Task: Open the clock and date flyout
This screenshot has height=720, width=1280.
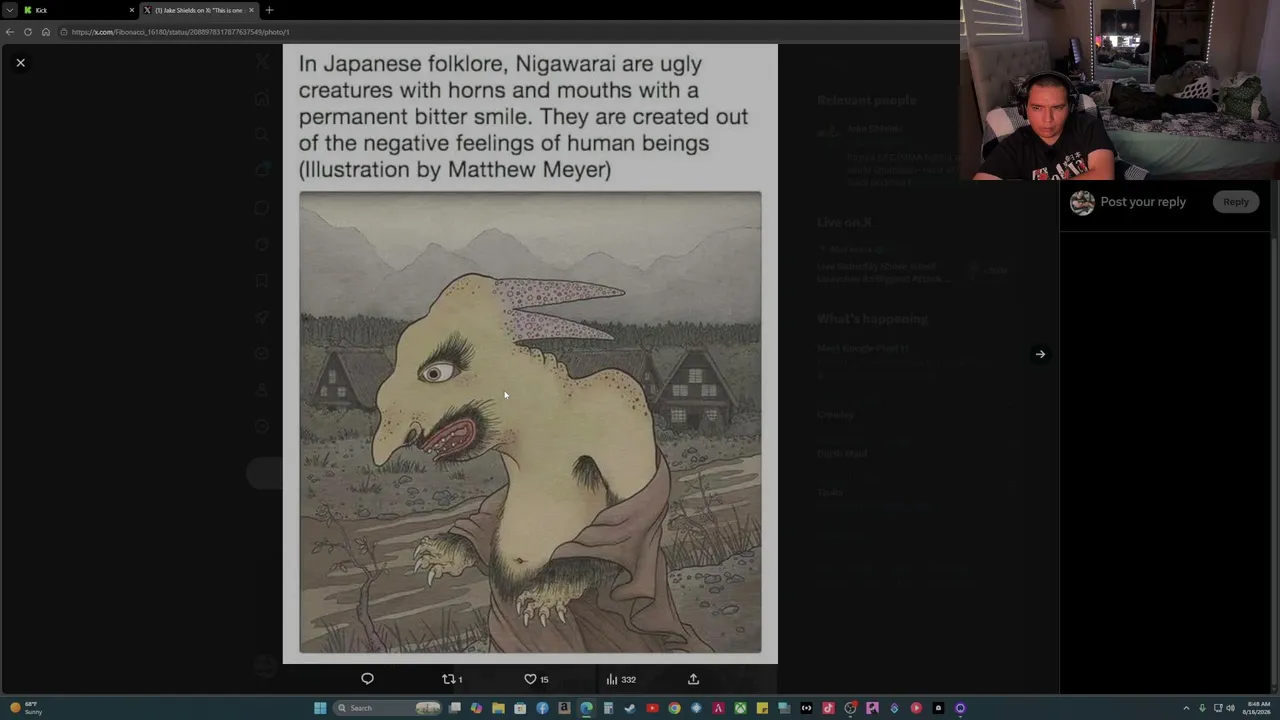Action: click(x=1257, y=708)
